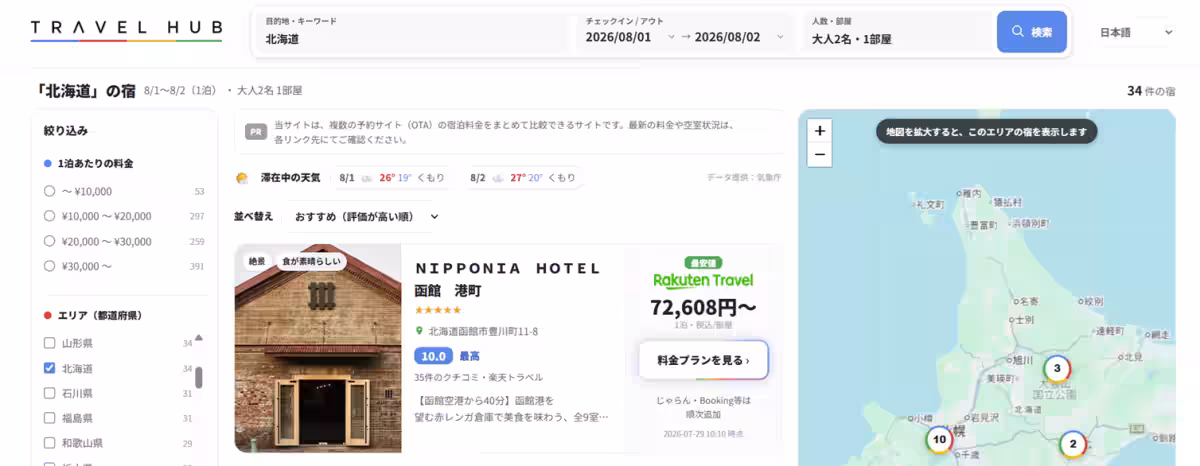Edit the 目的地・キーワード field 北海道
Image resolution: width=1200 pixels, height=466 pixels.
pyautogui.click(x=413, y=32)
